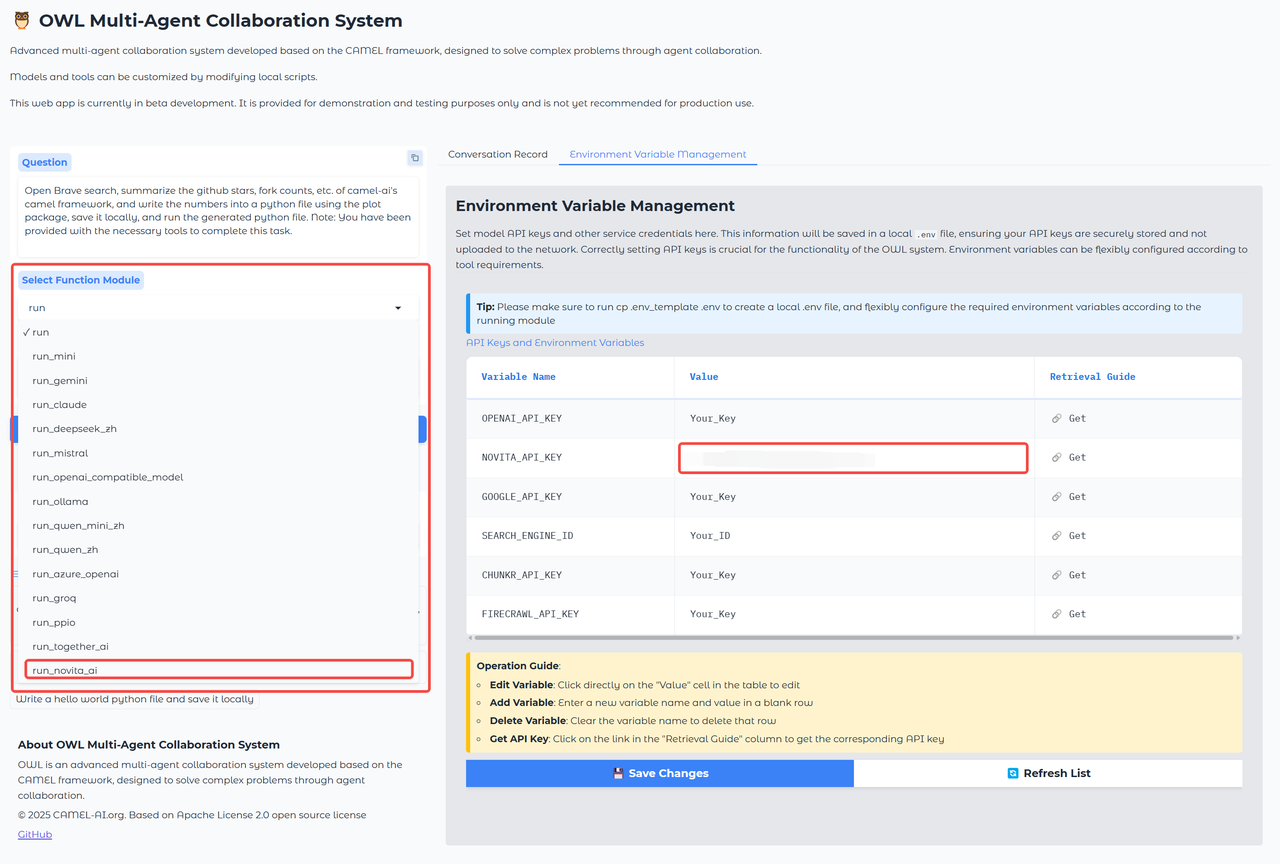
Task: Select the OPENAI_API_KEY variable name cell
Action: (x=570, y=418)
